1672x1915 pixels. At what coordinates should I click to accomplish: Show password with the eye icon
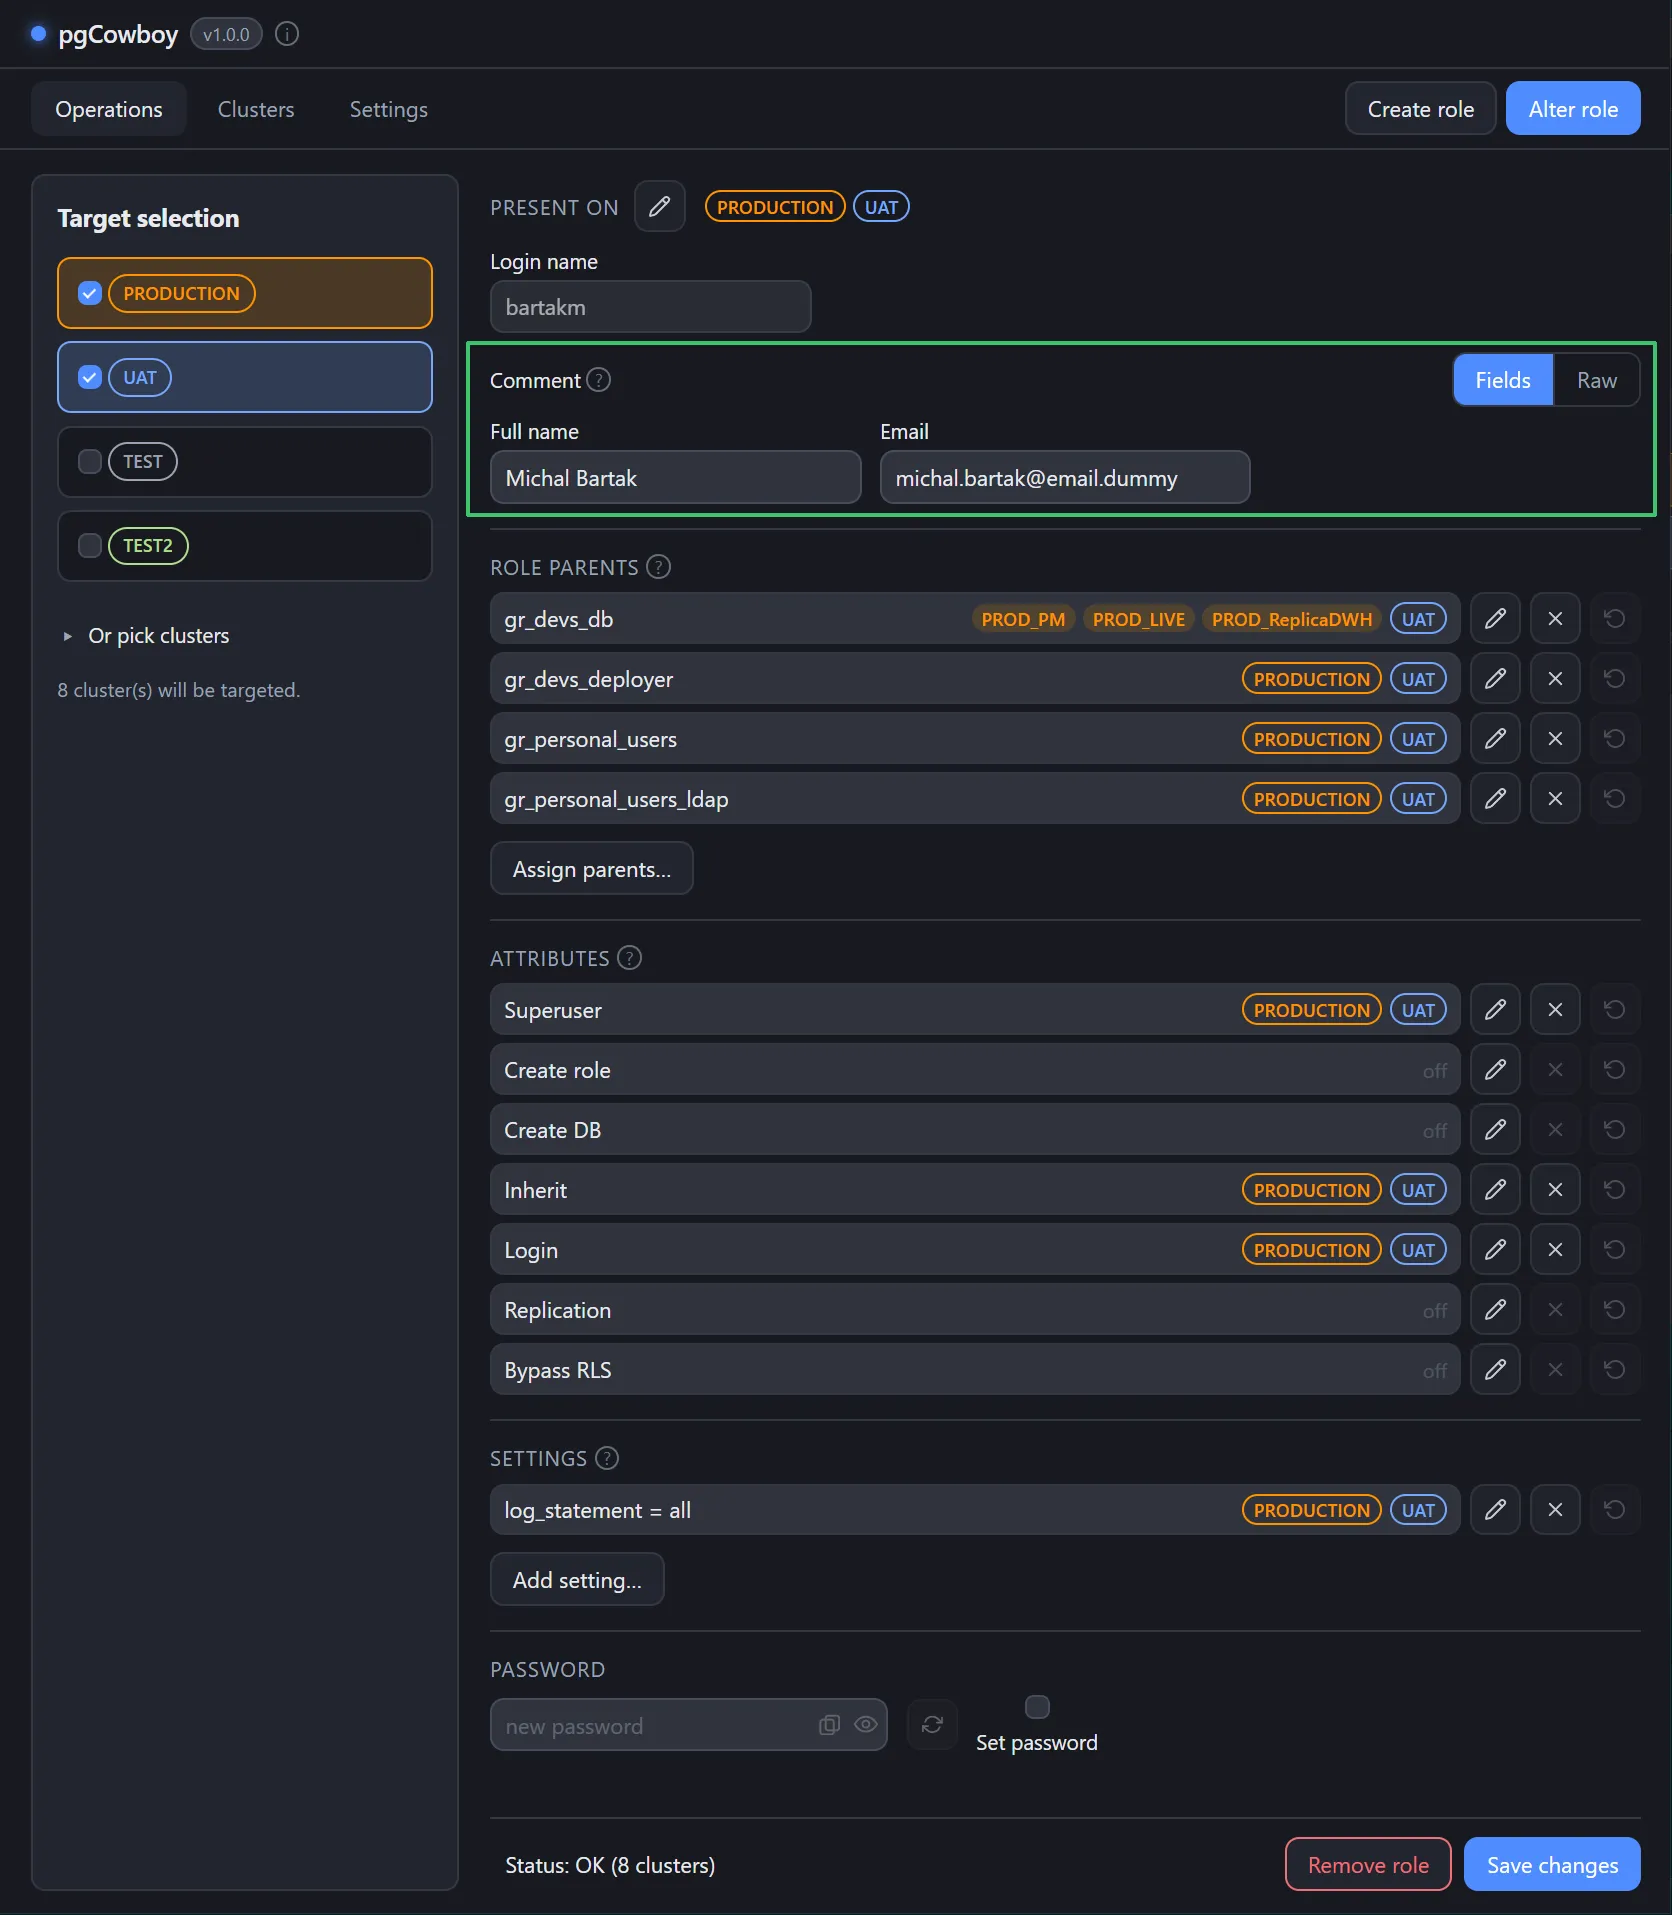pos(866,1725)
